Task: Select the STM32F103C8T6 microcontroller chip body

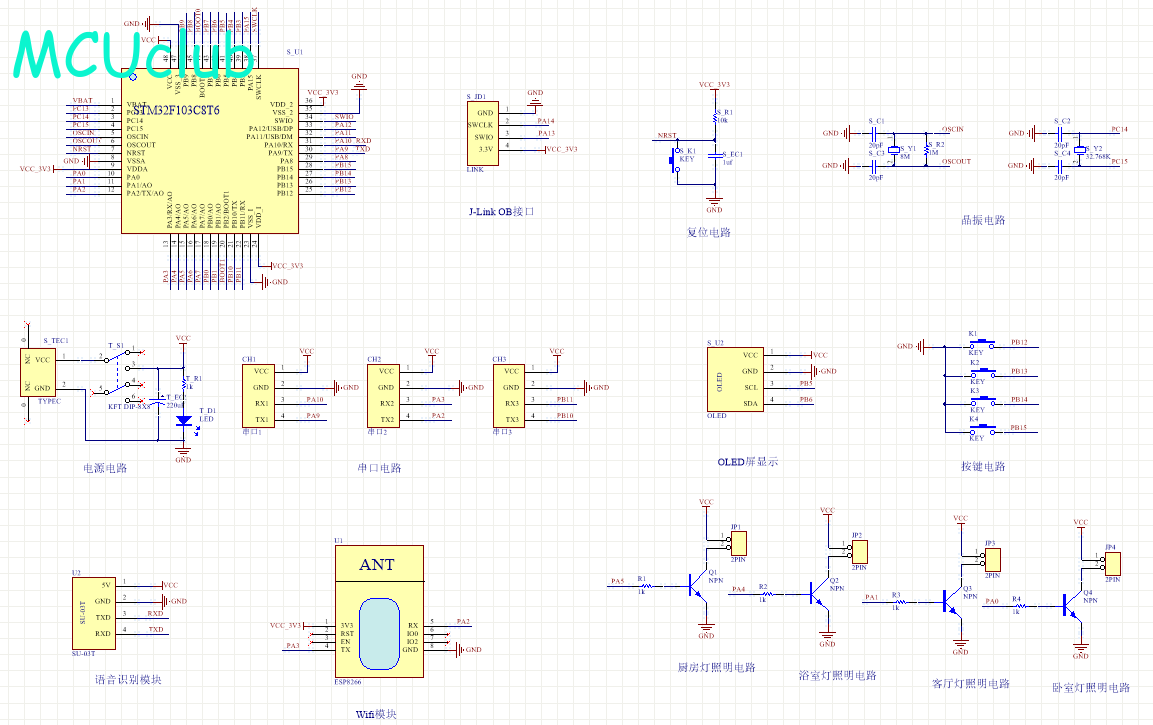Action: tap(210, 151)
